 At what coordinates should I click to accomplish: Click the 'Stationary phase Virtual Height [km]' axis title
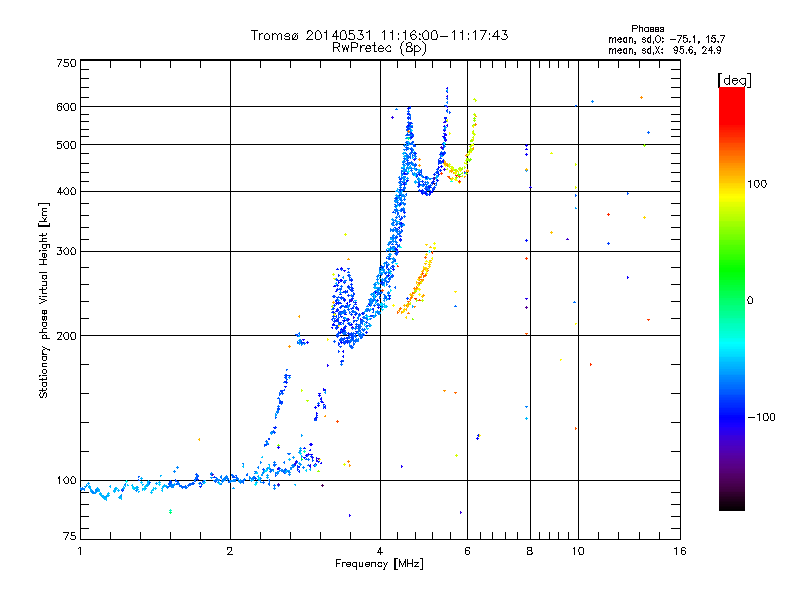click(44, 300)
